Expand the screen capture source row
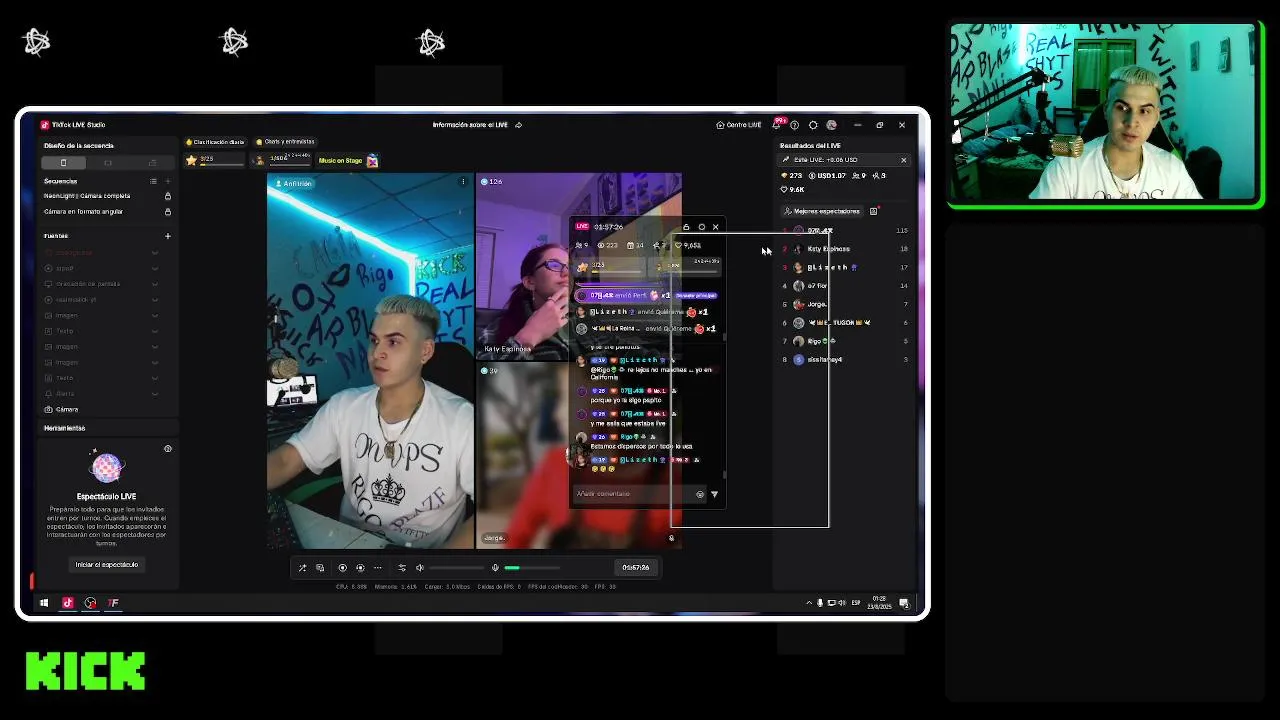The width and height of the screenshot is (1280, 720). tap(154, 284)
